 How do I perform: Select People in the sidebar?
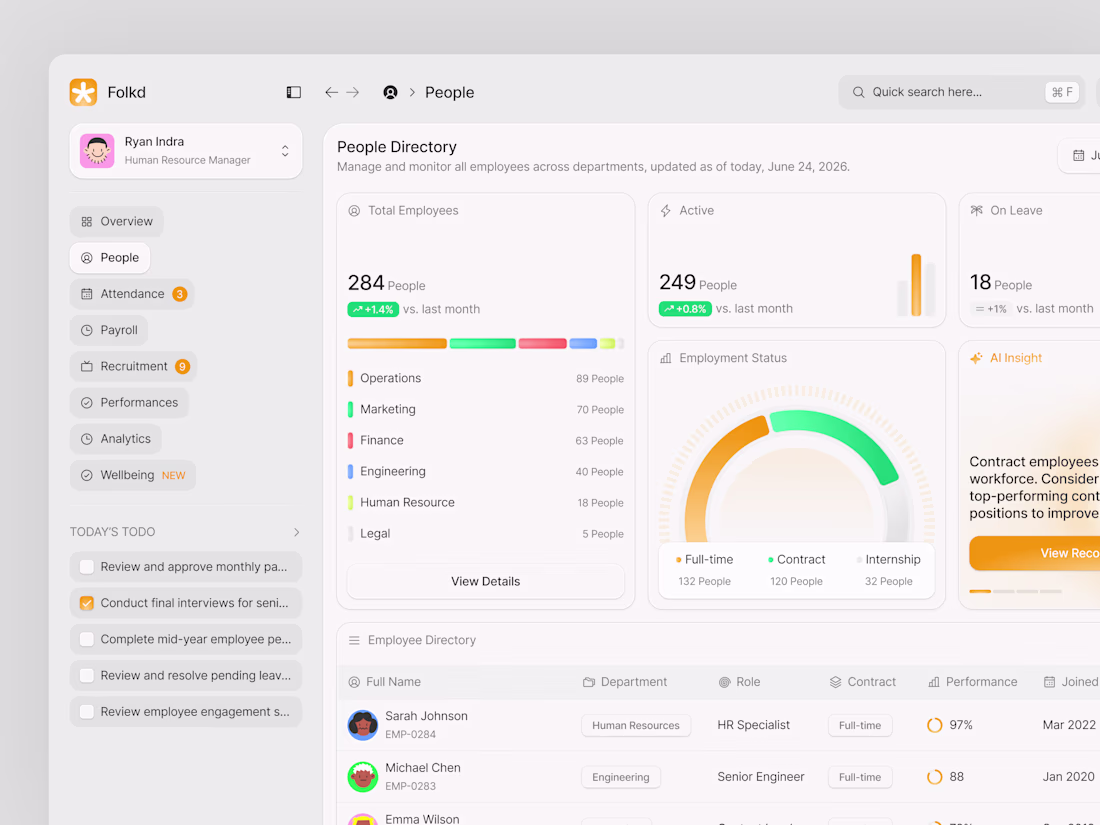[x=109, y=257]
